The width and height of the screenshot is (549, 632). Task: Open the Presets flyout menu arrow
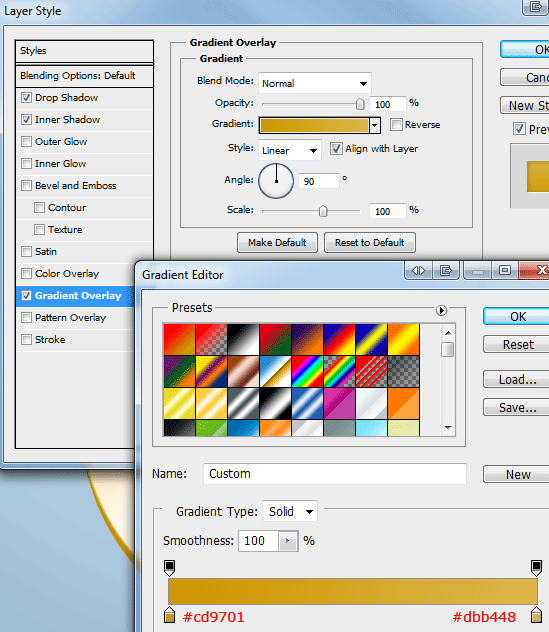pos(441,310)
